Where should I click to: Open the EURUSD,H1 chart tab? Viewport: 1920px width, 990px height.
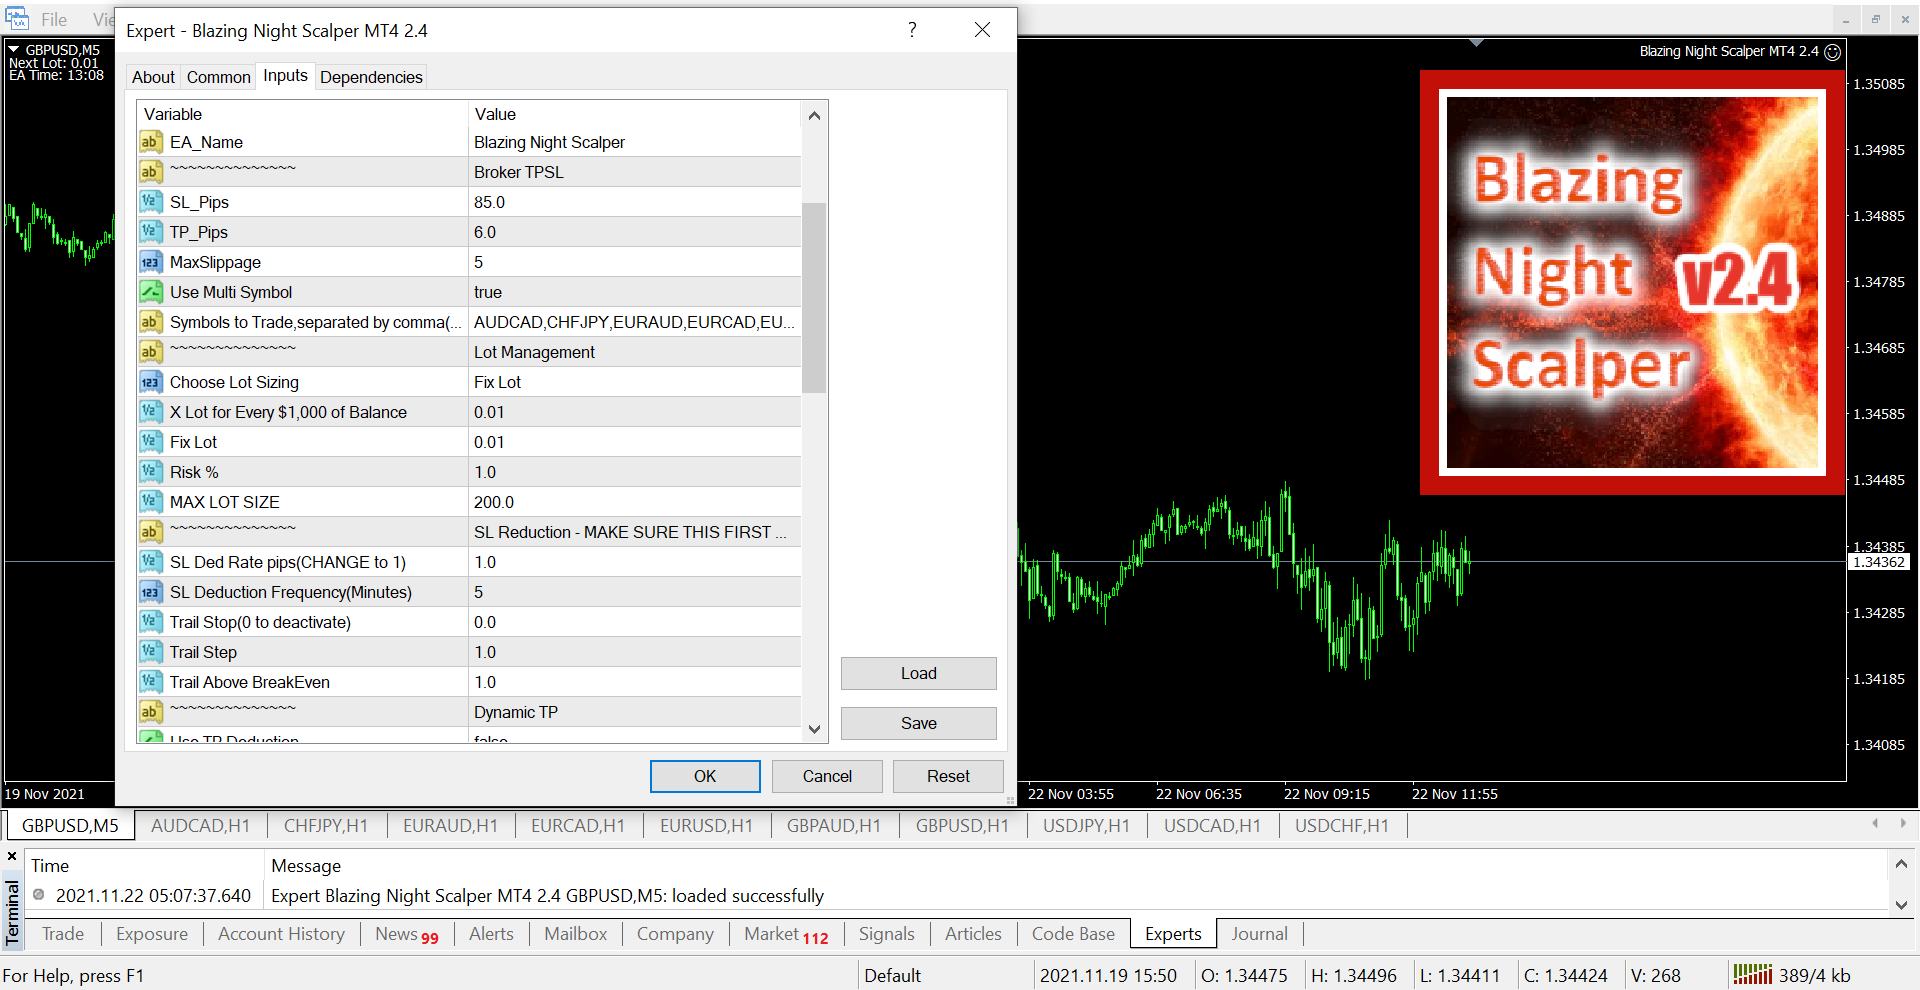706,826
